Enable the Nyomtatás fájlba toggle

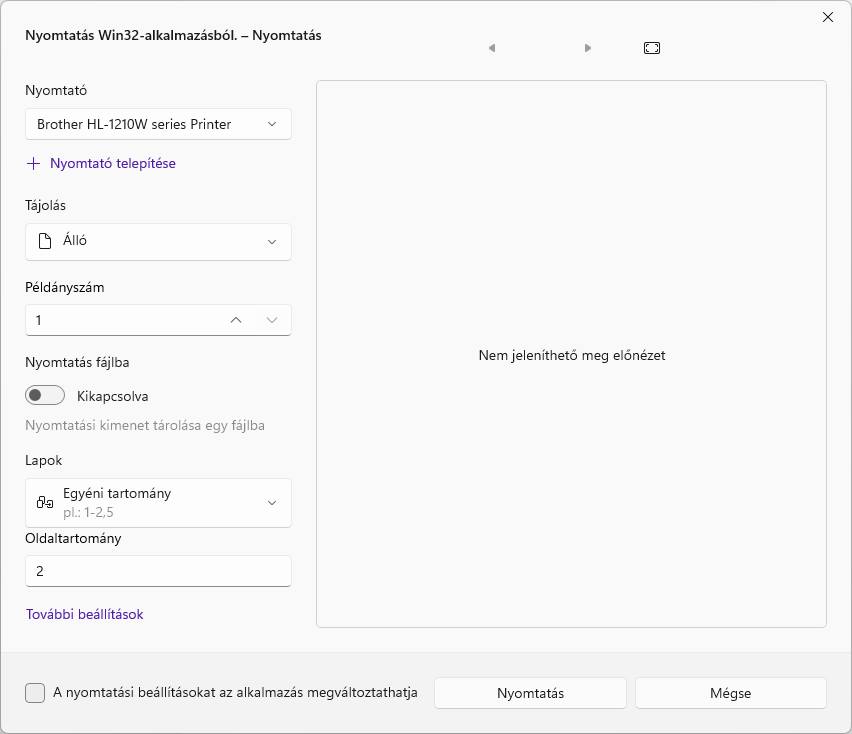45,395
